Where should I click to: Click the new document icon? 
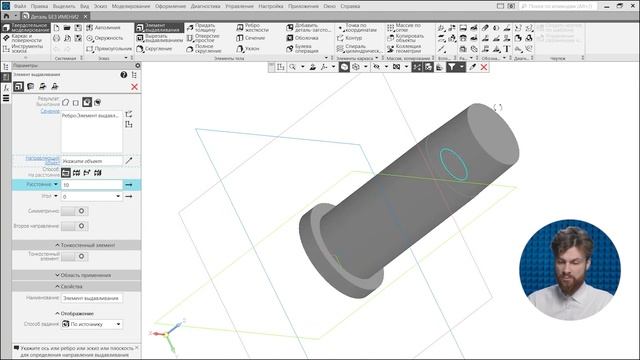(56, 28)
